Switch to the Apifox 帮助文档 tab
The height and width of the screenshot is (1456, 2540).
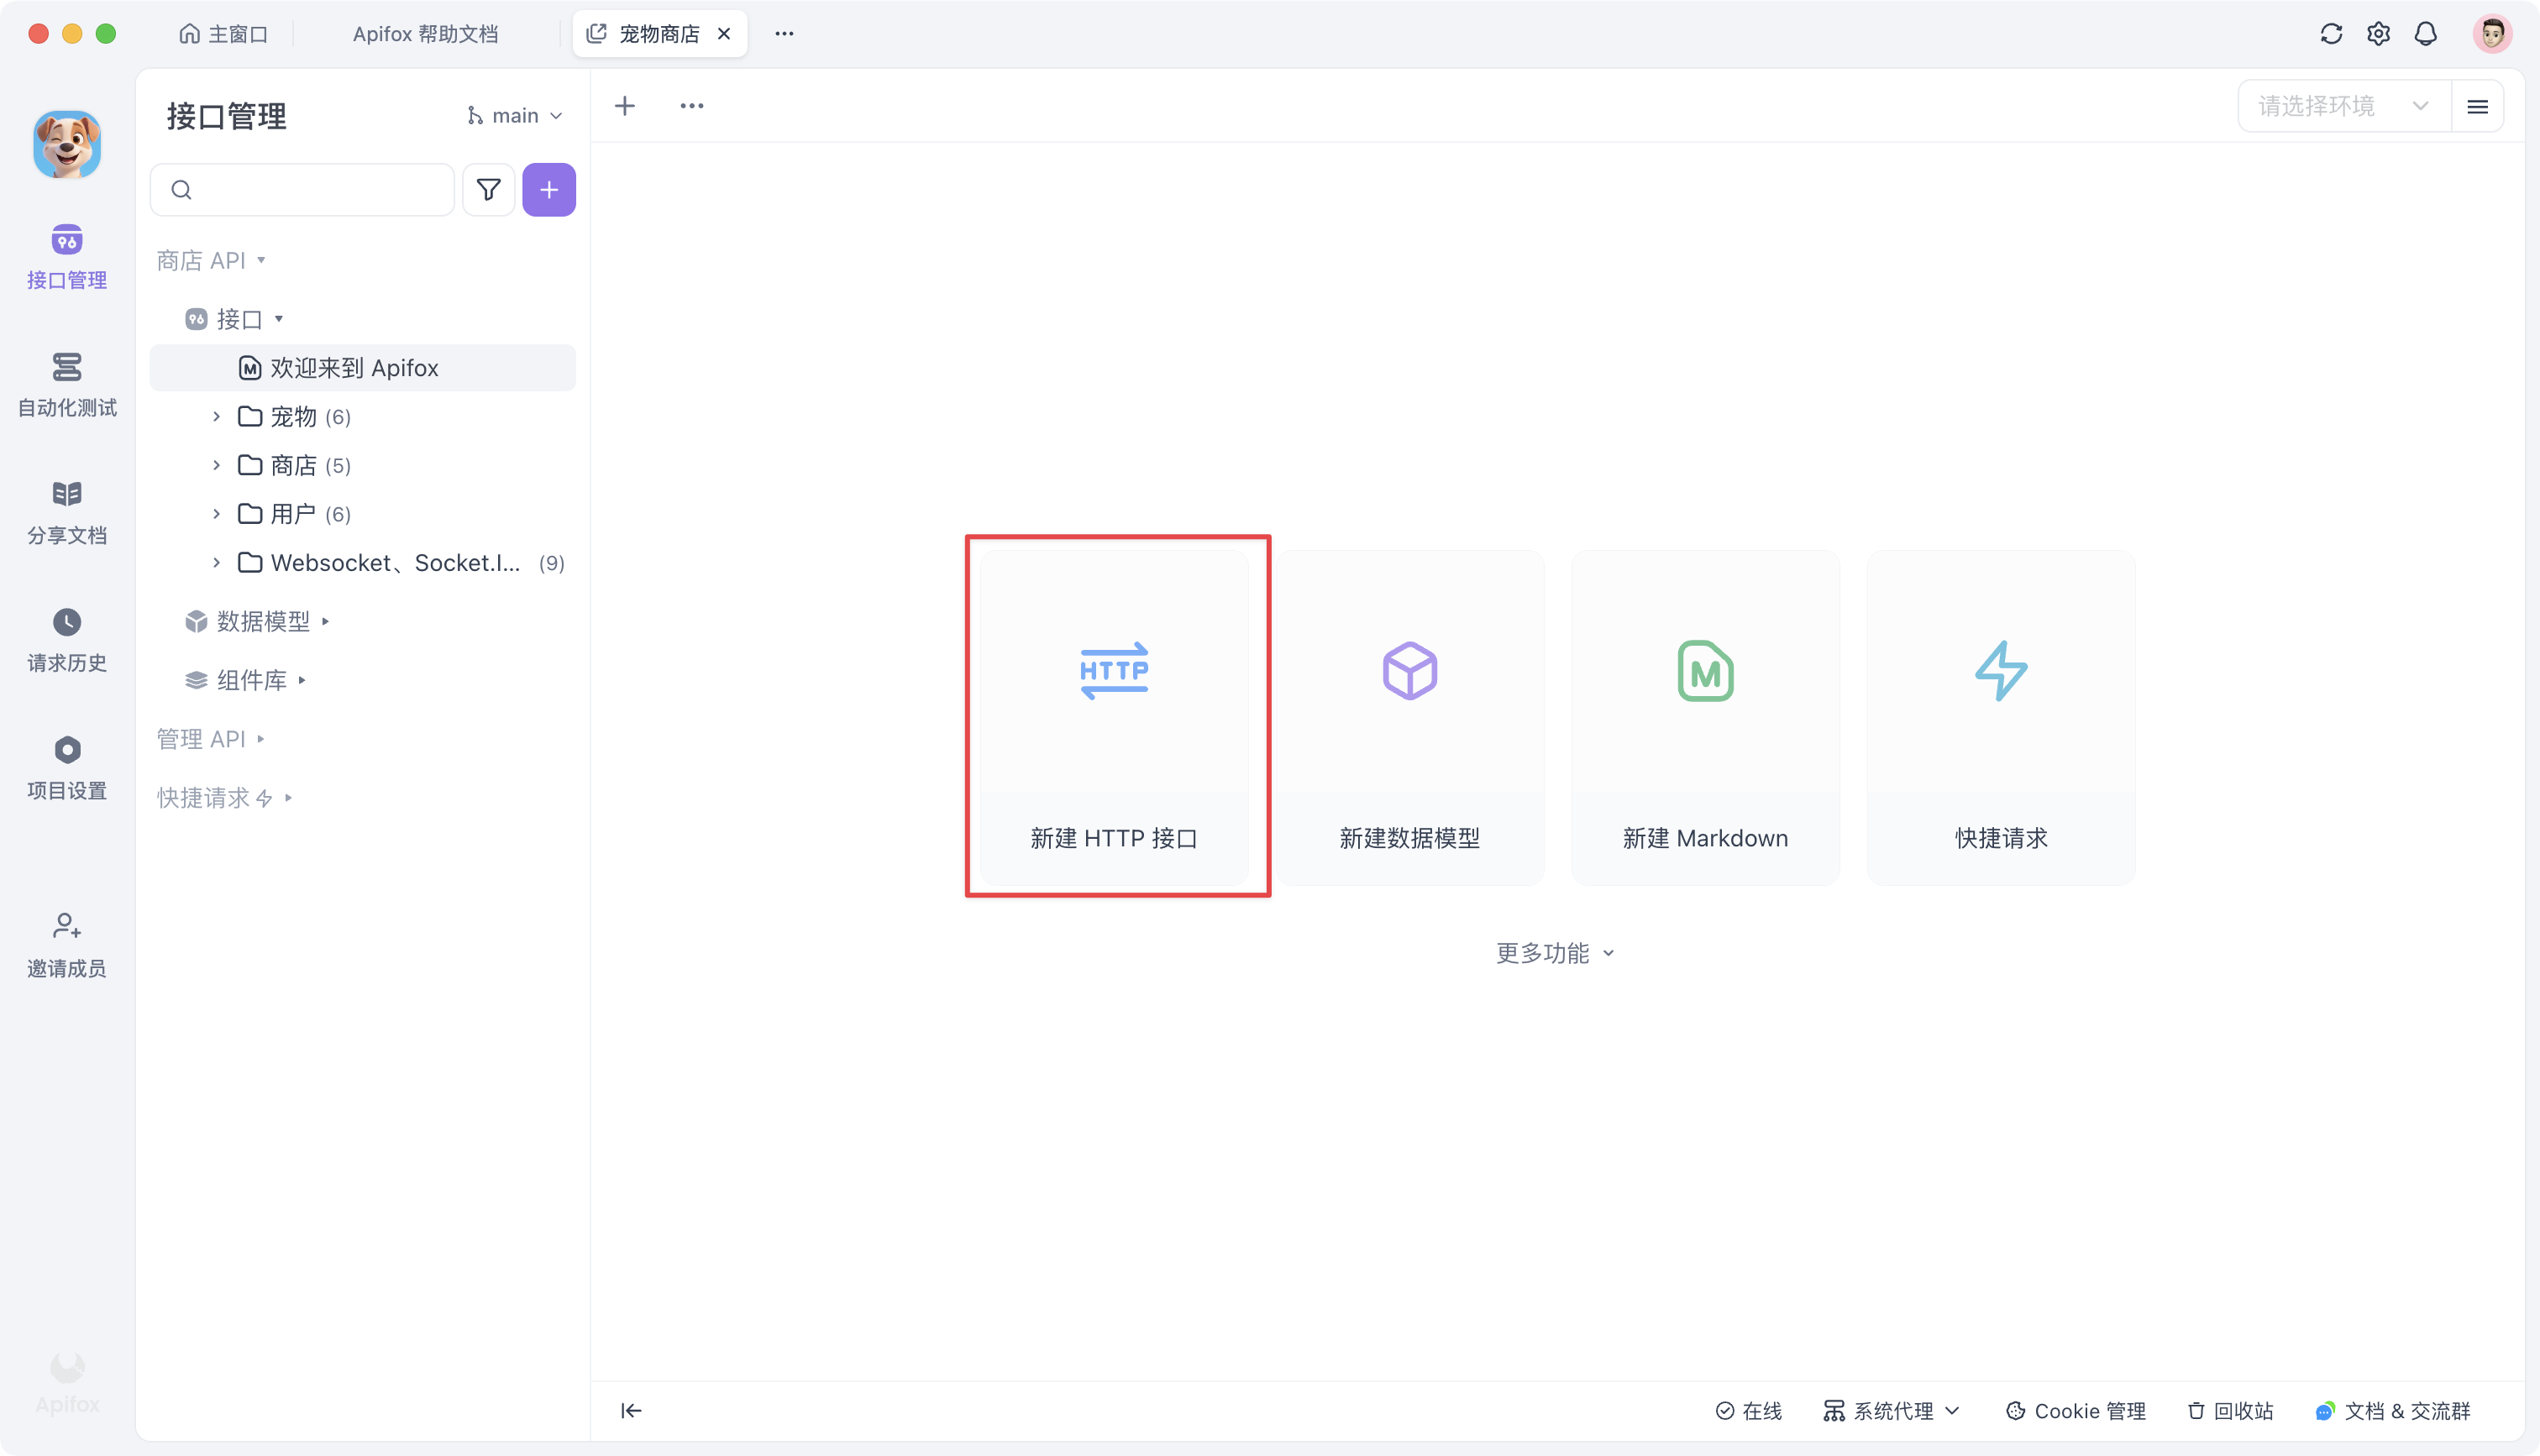(425, 33)
